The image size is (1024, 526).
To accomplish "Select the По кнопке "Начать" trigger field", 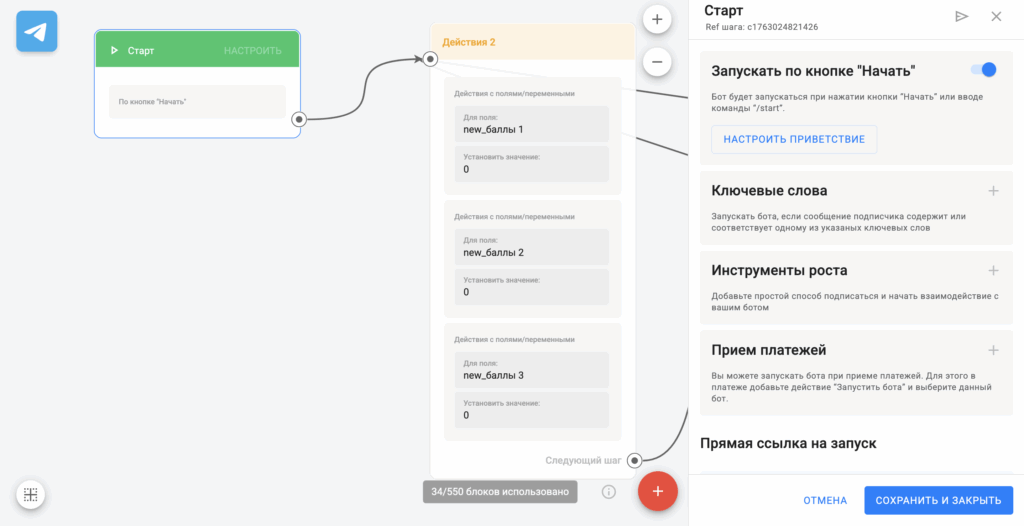I will 197,102.
